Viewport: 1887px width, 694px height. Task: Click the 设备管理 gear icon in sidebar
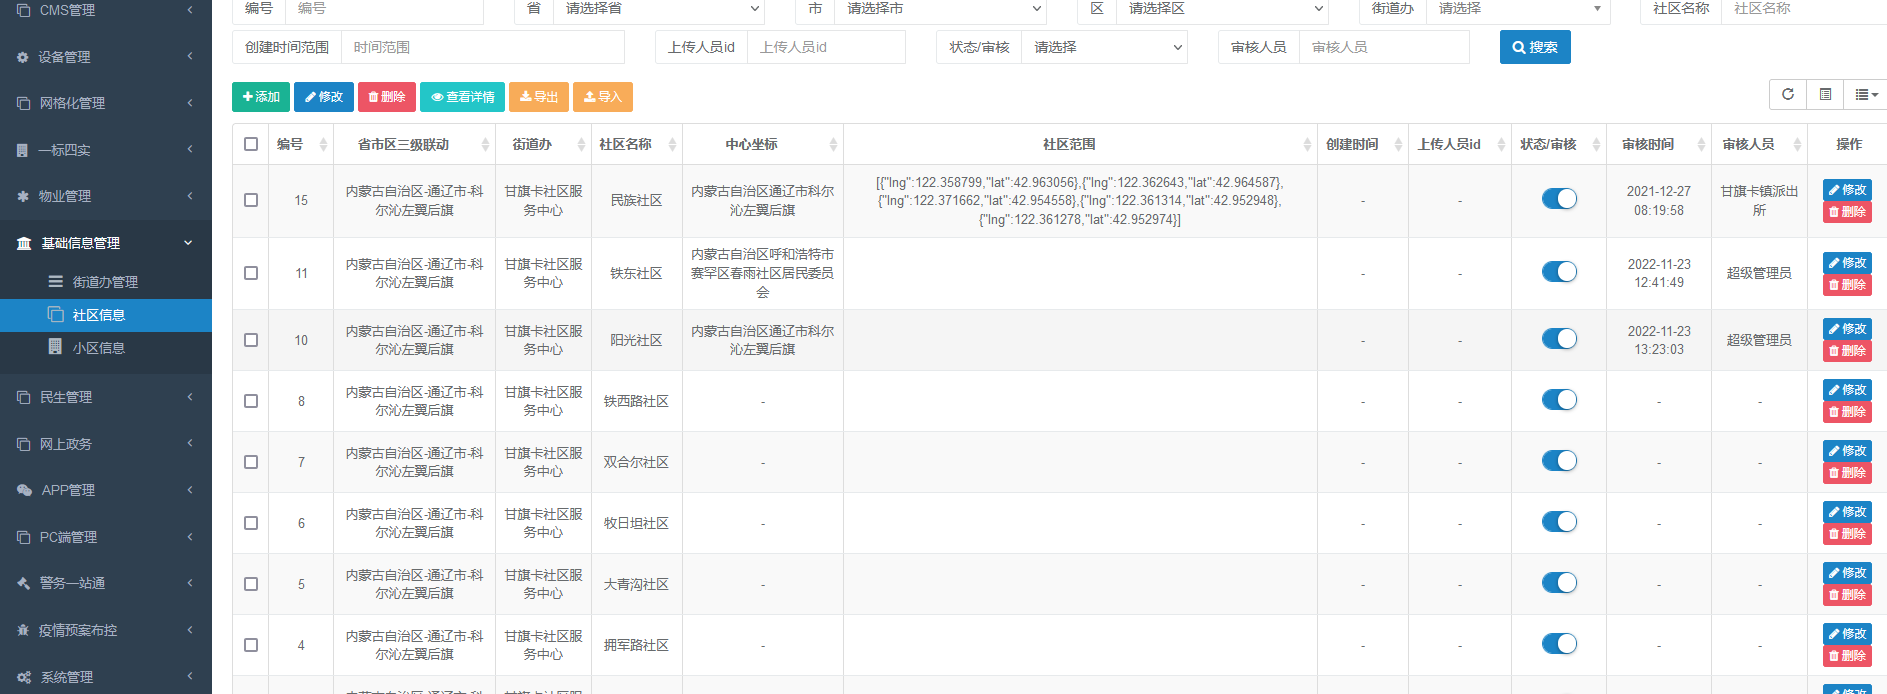point(23,57)
